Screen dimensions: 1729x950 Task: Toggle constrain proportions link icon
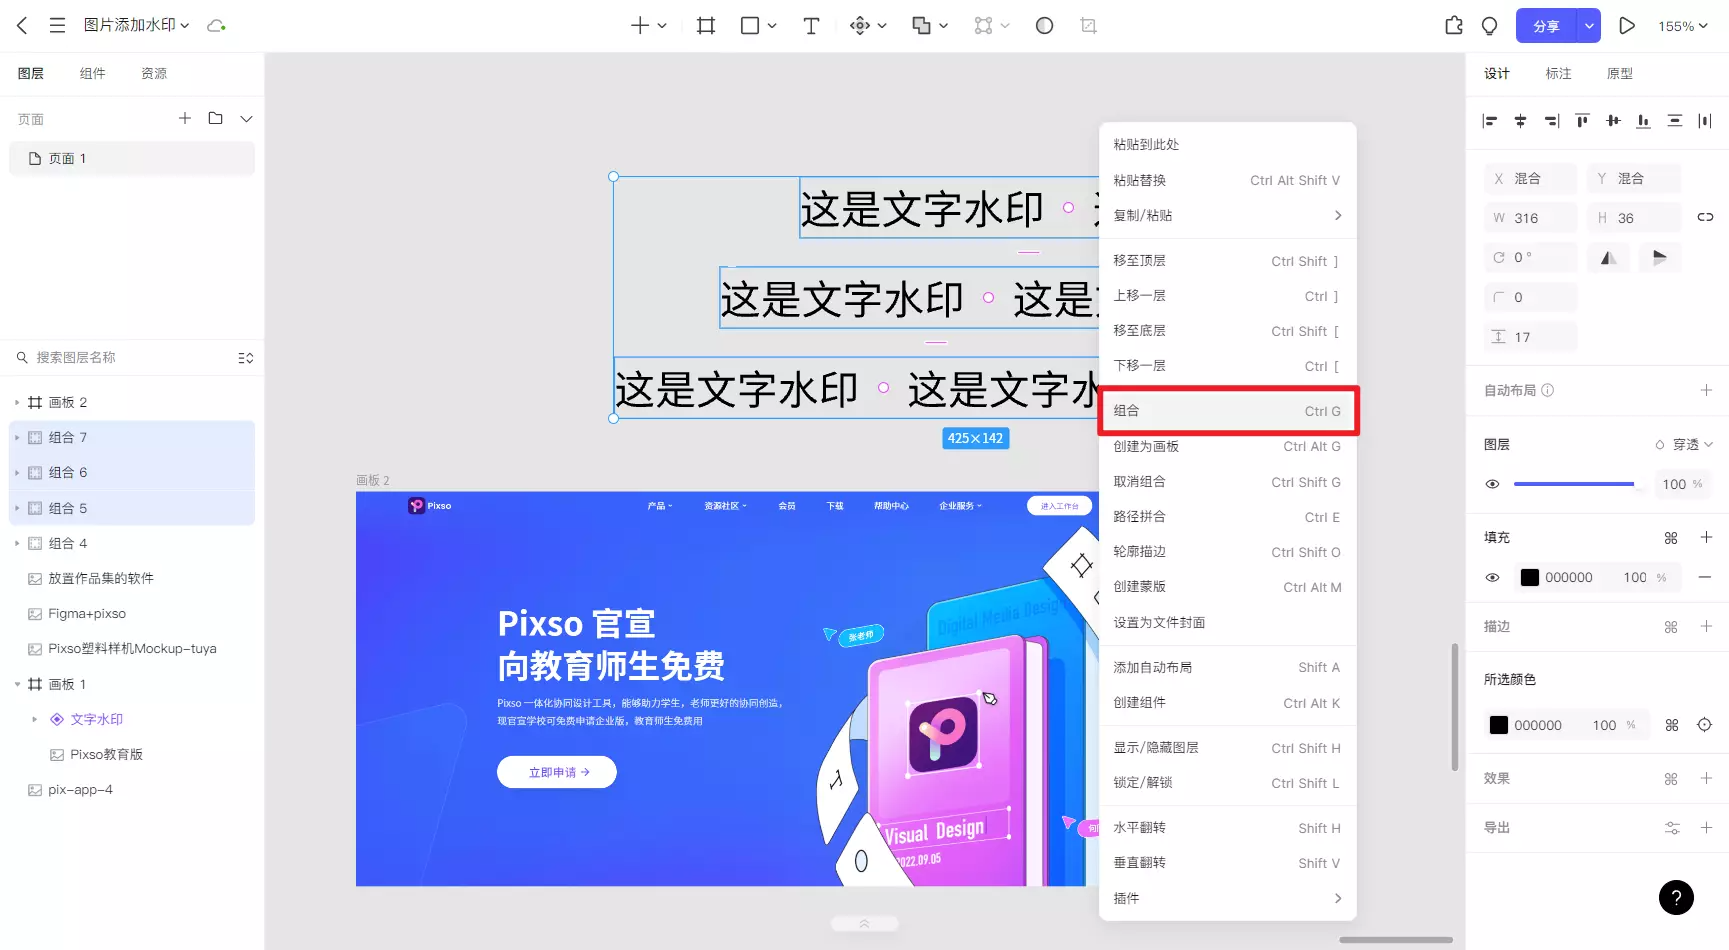[1705, 217]
